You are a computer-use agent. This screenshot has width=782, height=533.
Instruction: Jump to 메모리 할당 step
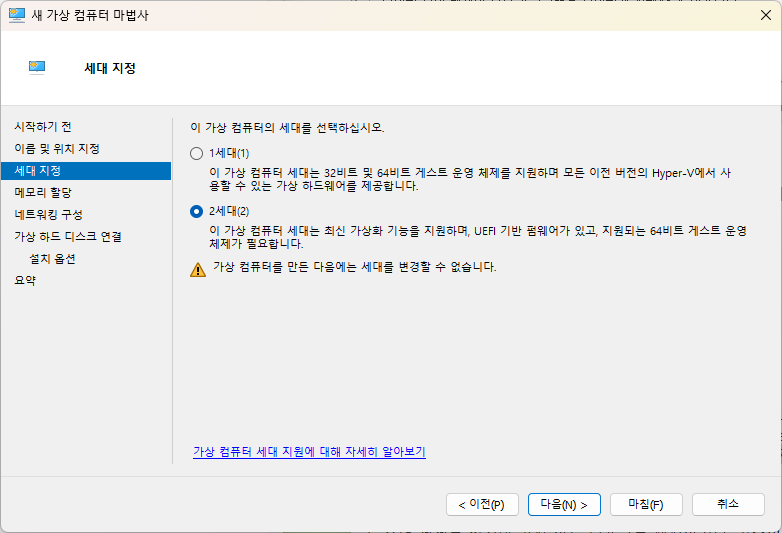tap(43, 192)
